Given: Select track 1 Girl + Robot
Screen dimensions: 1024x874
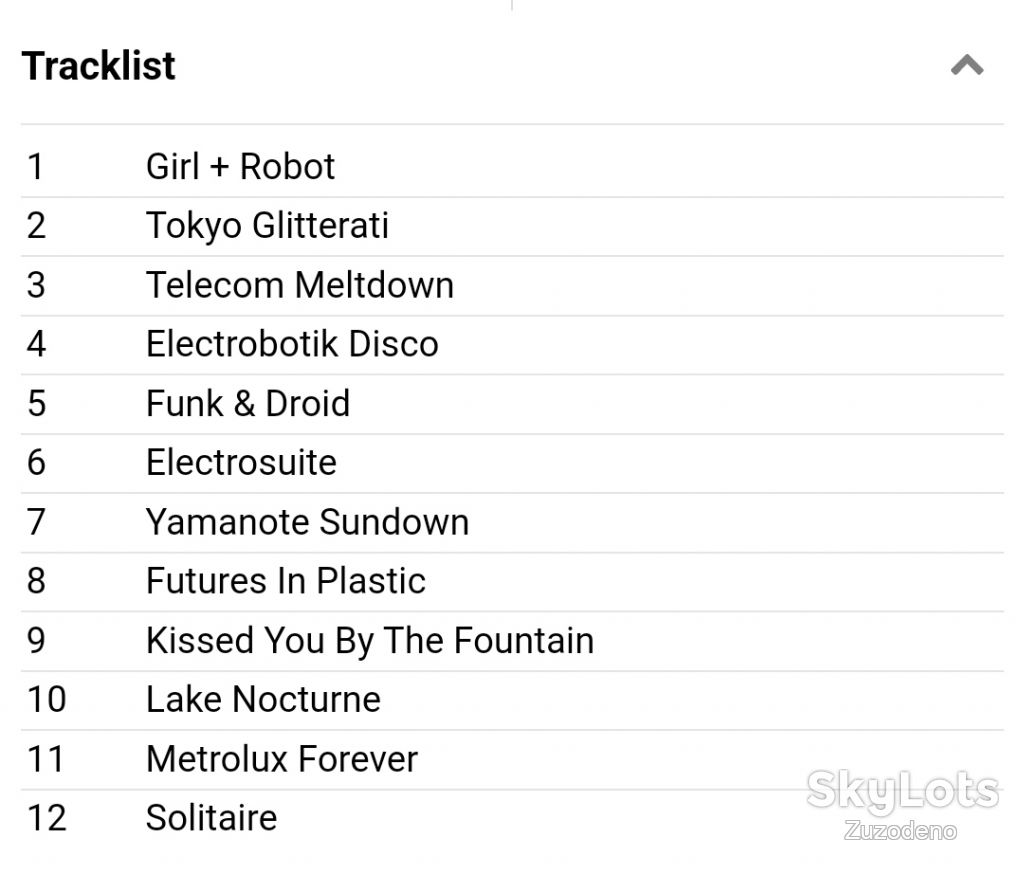Looking at the screenshot, I should pos(512,167).
